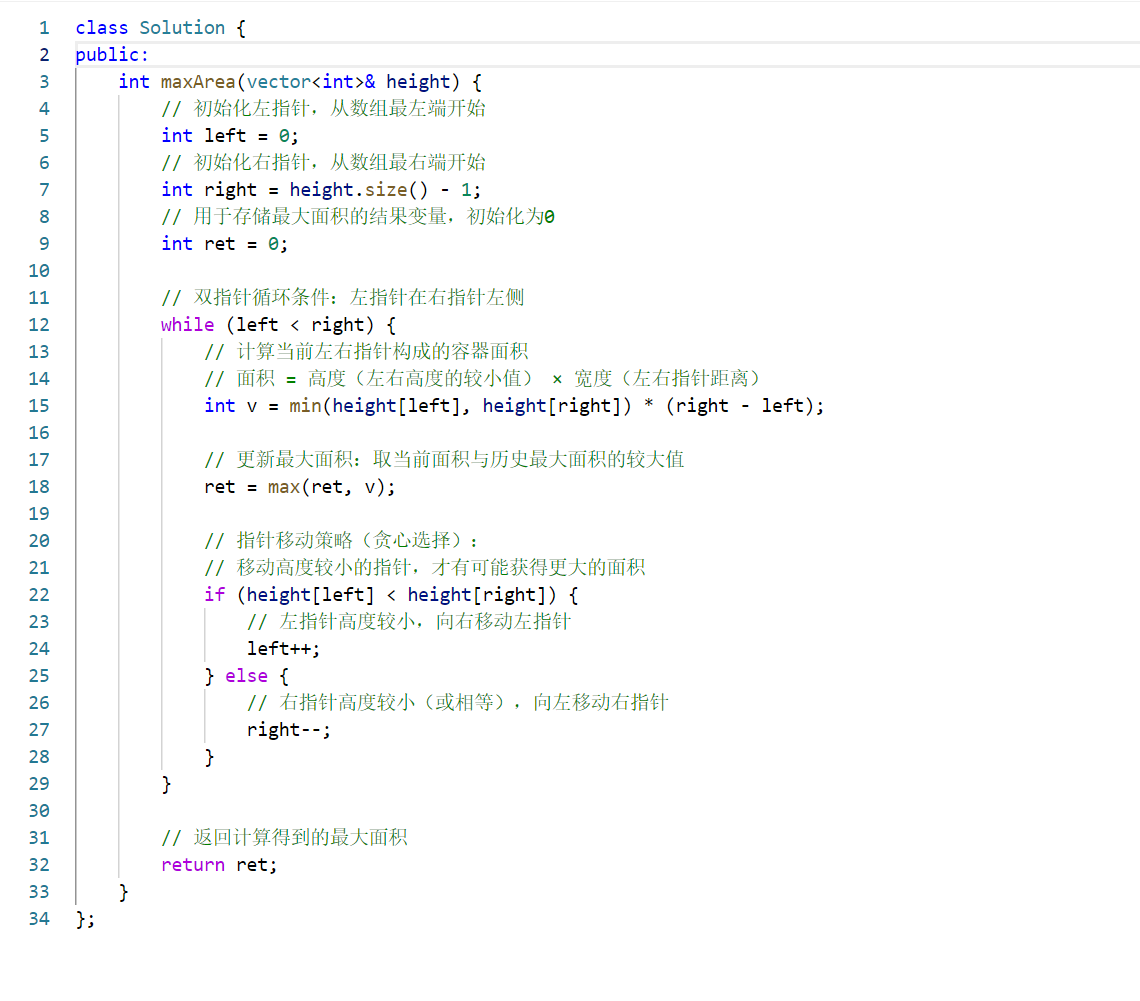Click the comment '左指针高度较小，向右移动左指针'
Viewport: 1140px width, 1001px height.
tap(409, 622)
